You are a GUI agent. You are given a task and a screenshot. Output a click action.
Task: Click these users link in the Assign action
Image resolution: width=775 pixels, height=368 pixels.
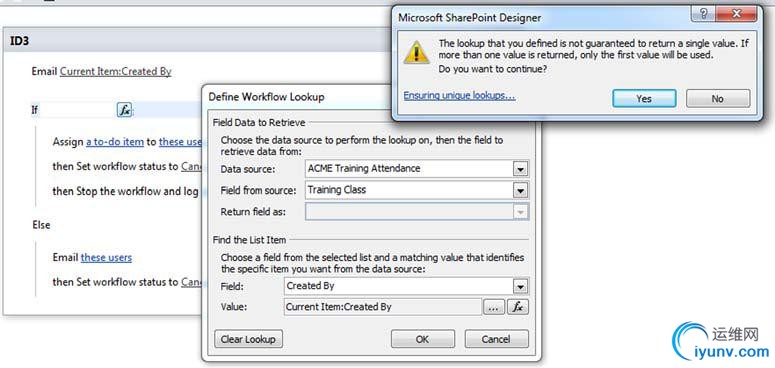click(180, 142)
